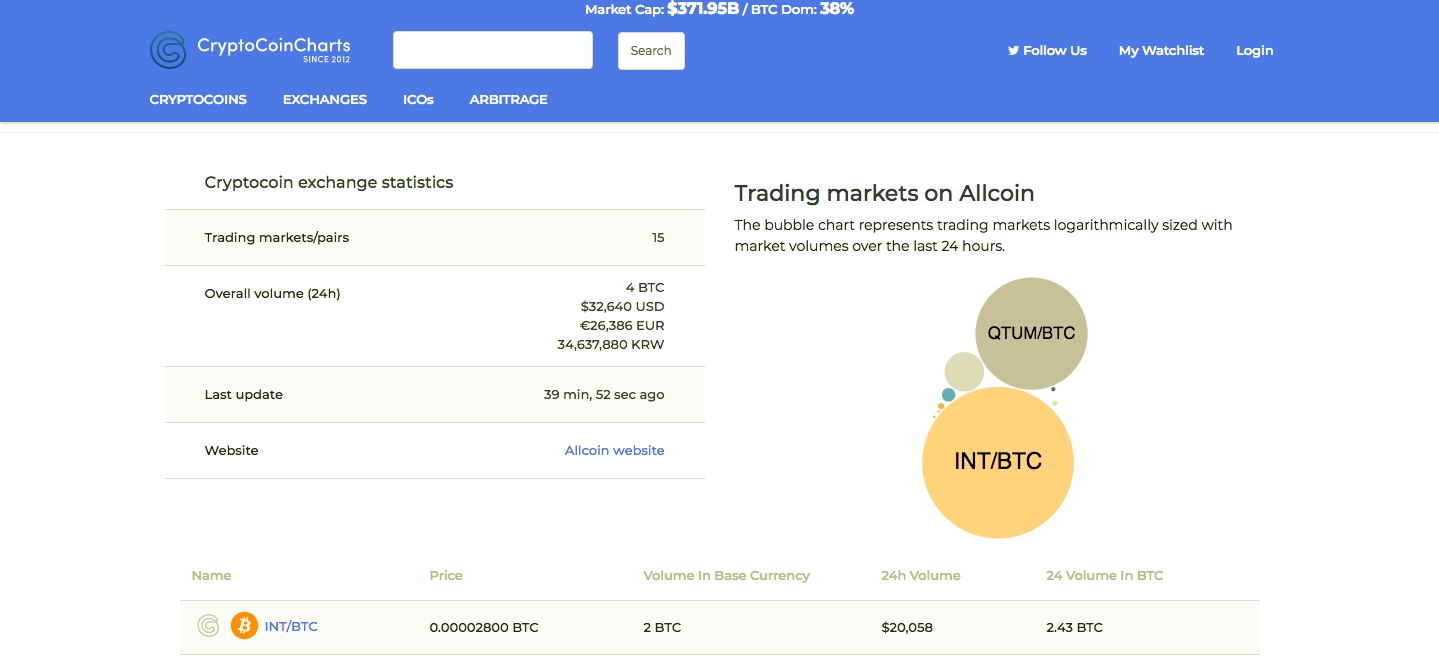This screenshot has width=1439, height=659.
Task: Select the INT/BTC bubble in chart
Action: tap(998, 462)
